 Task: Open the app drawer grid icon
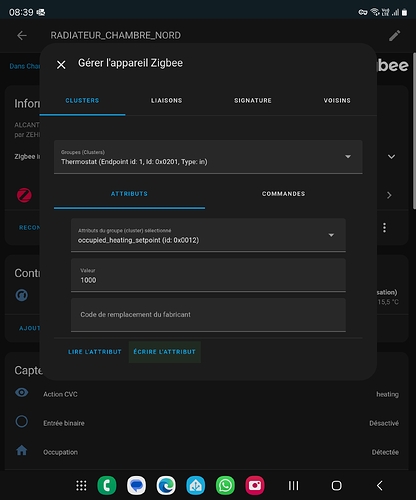[81, 485]
